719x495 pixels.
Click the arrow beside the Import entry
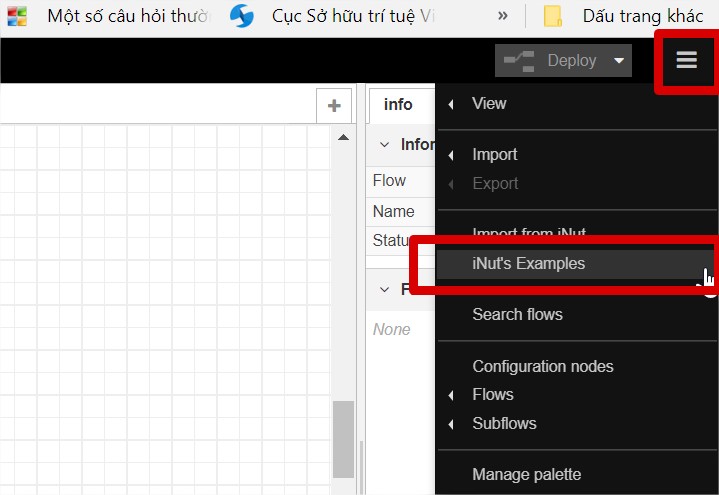pyautogui.click(x=451, y=156)
